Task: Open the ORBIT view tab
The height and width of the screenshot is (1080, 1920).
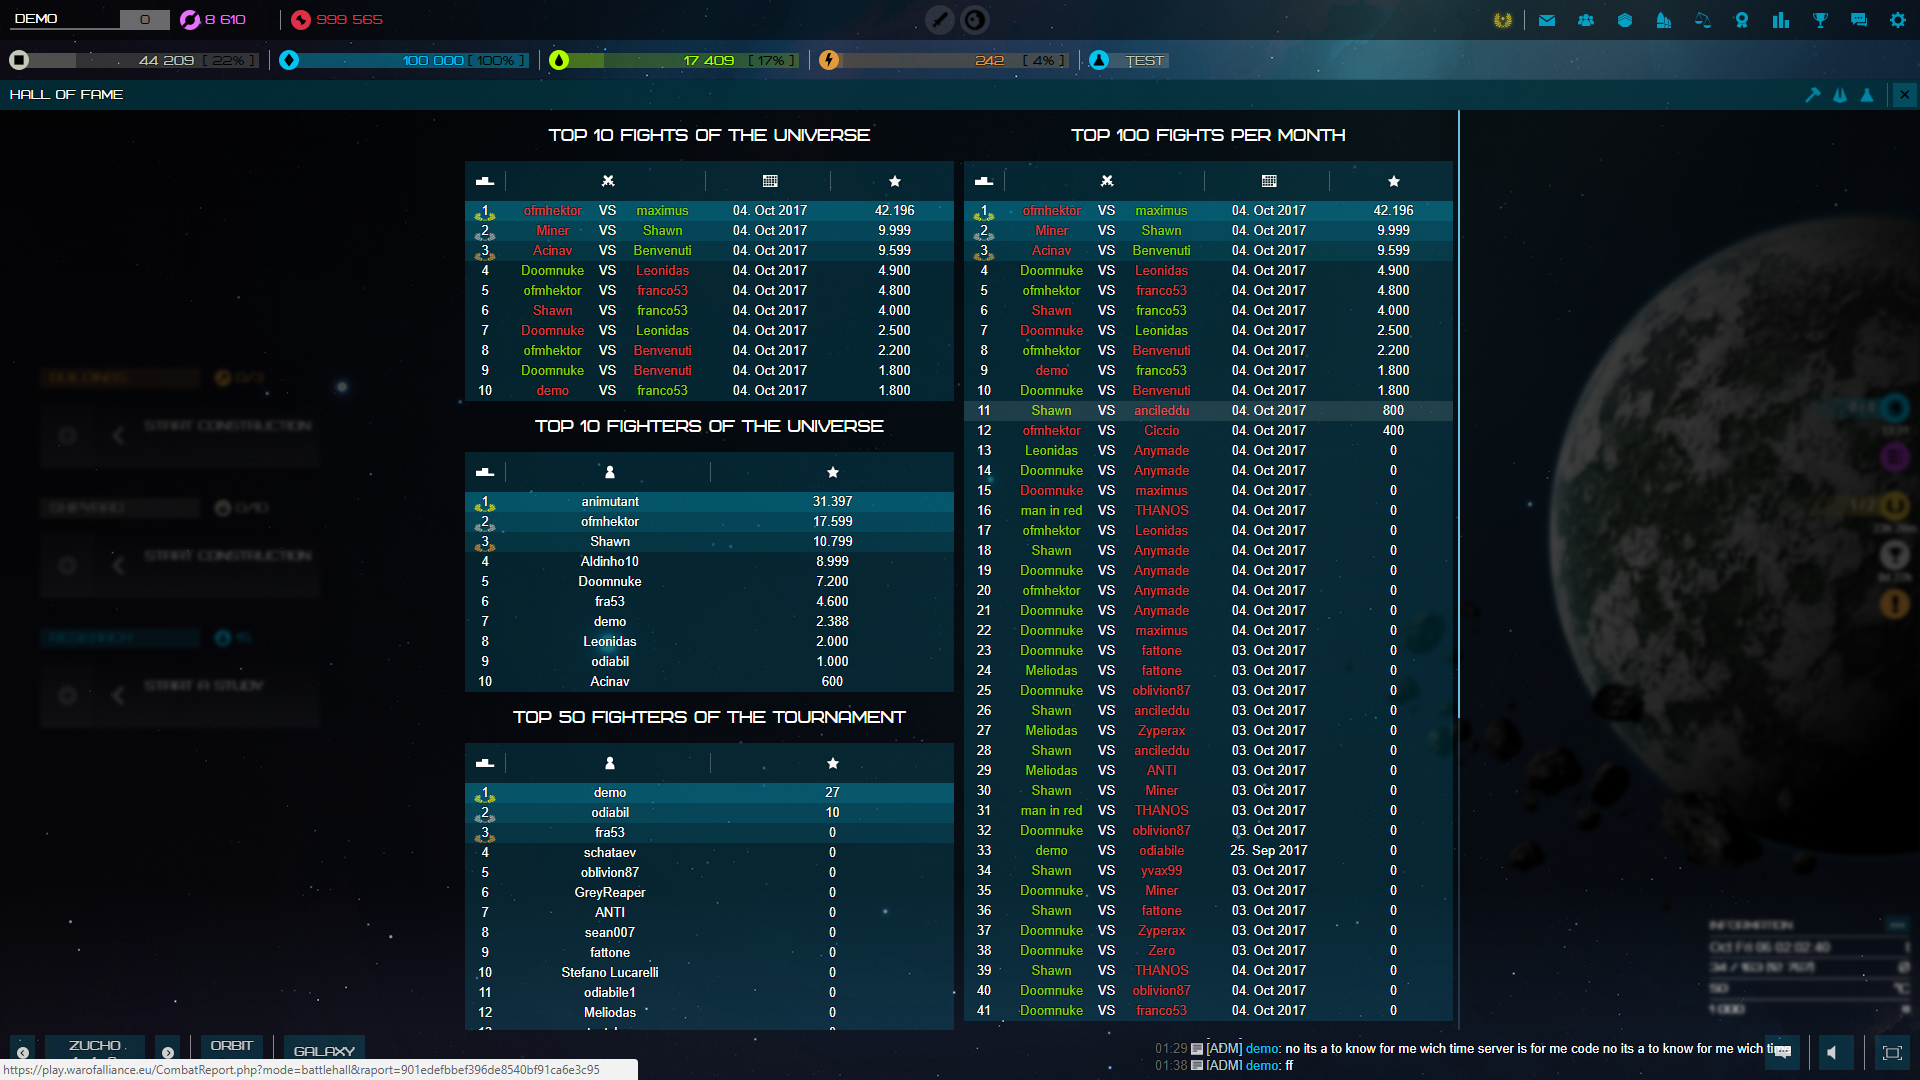Action: pyautogui.click(x=232, y=1046)
